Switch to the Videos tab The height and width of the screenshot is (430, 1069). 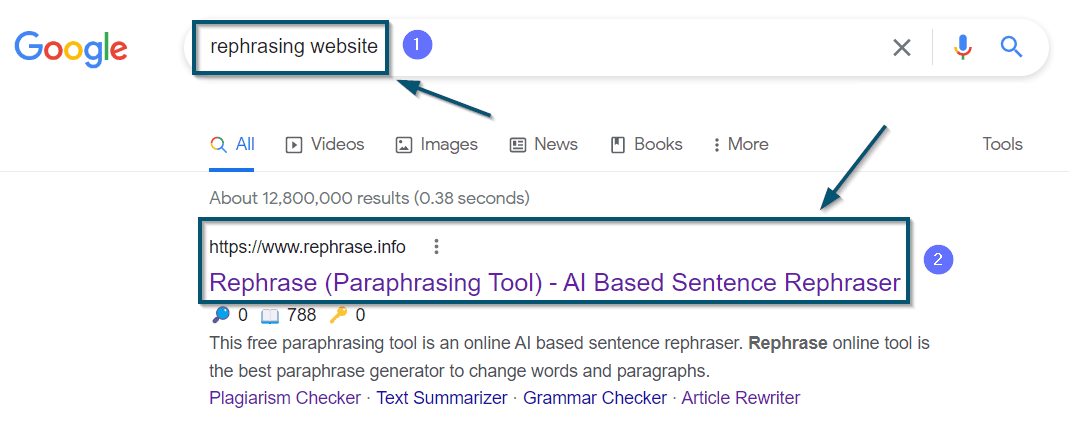[x=325, y=144]
